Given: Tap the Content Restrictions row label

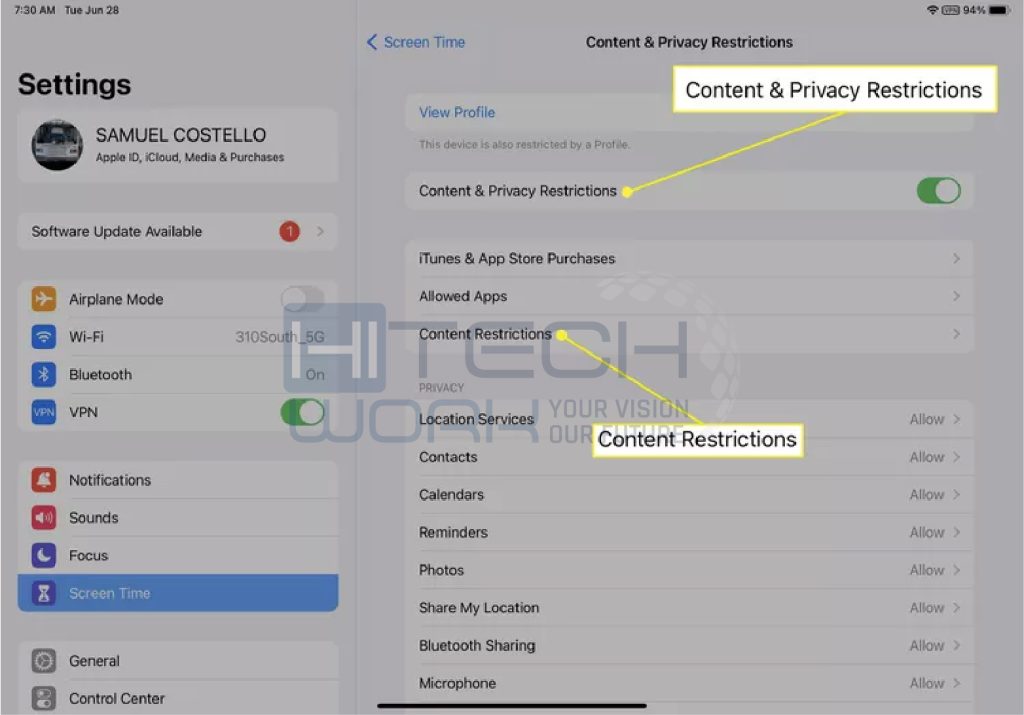Looking at the screenshot, I should click(485, 334).
